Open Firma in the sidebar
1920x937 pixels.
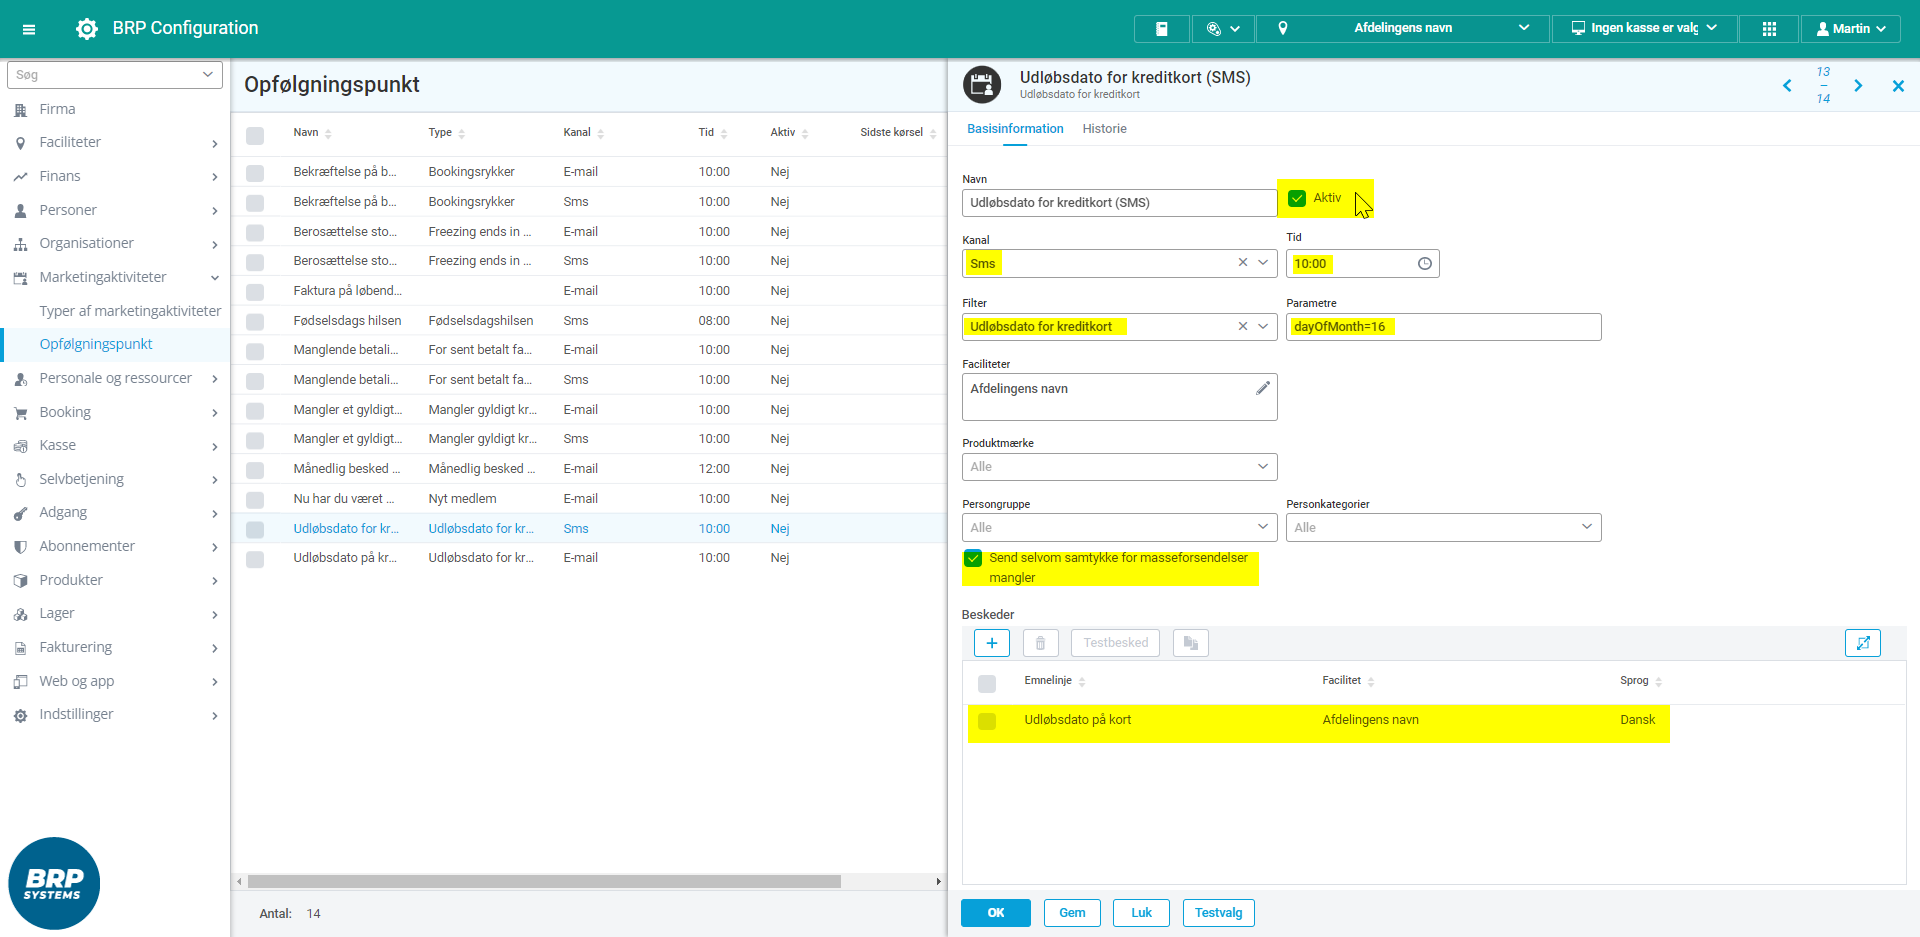(57, 109)
